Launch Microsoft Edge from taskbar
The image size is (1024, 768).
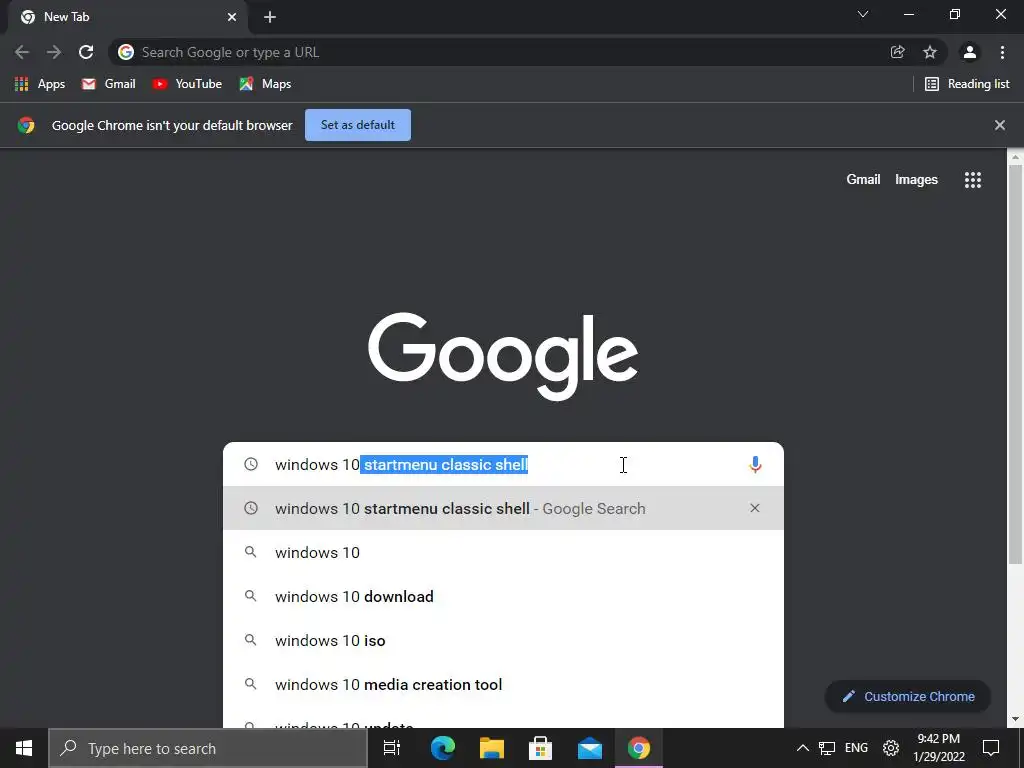click(443, 748)
